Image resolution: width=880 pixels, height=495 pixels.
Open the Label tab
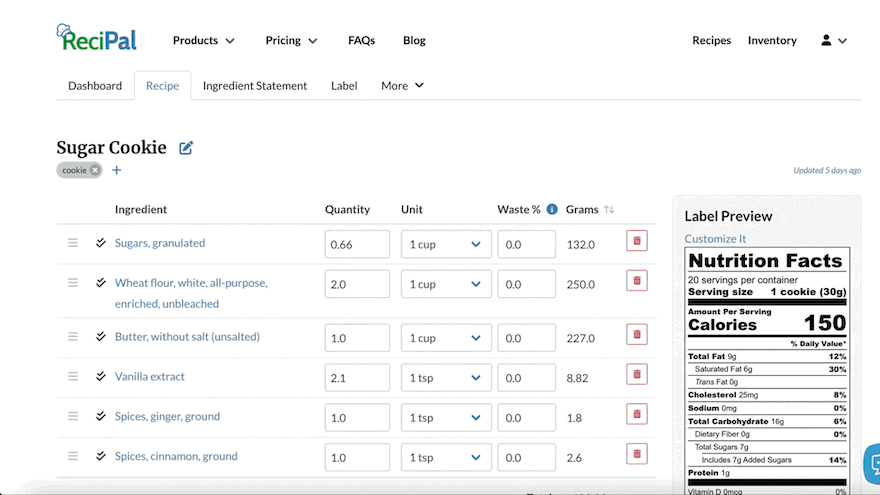point(344,86)
